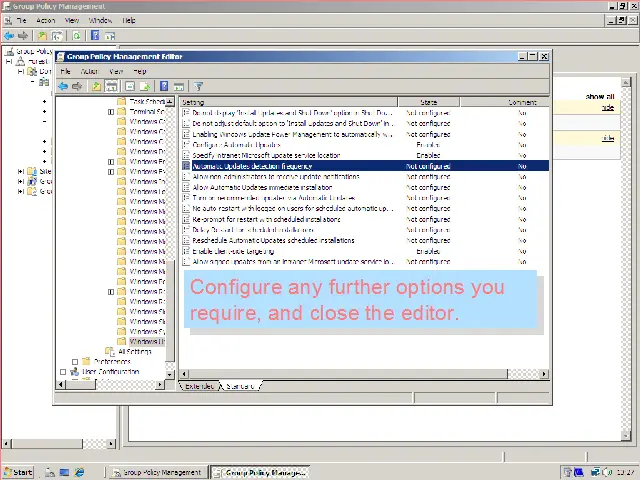Toggle console tree icon in Group Policy Management toolbar
Screen dimensions: 640x480
tap(57, 36)
